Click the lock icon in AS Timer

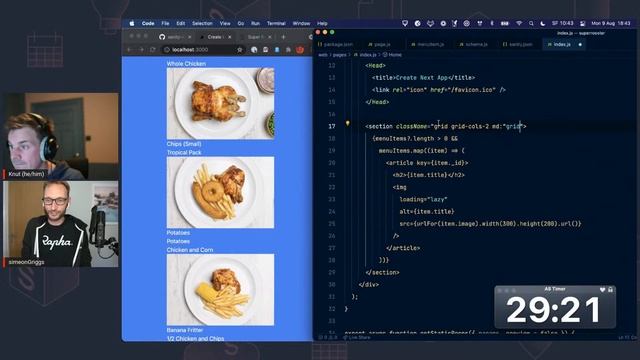(610, 289)
